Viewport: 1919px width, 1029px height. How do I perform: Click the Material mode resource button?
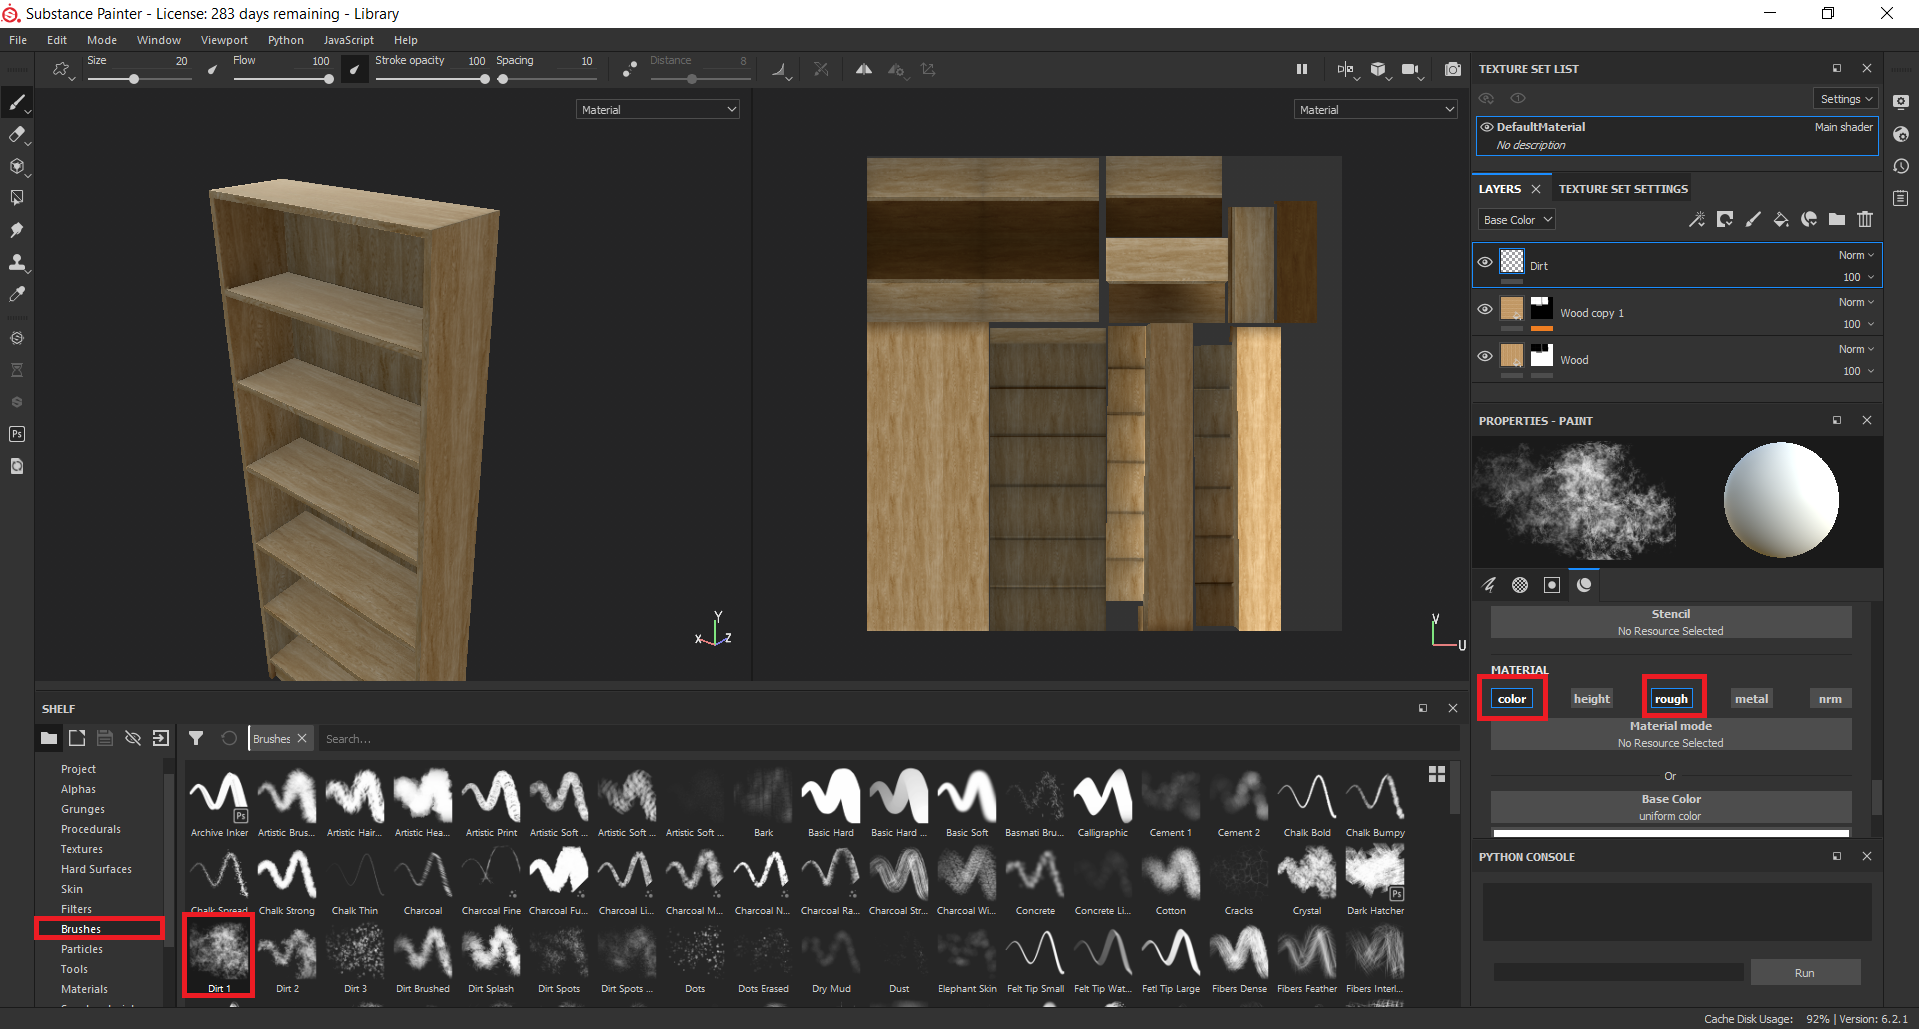click(1670, 734)
